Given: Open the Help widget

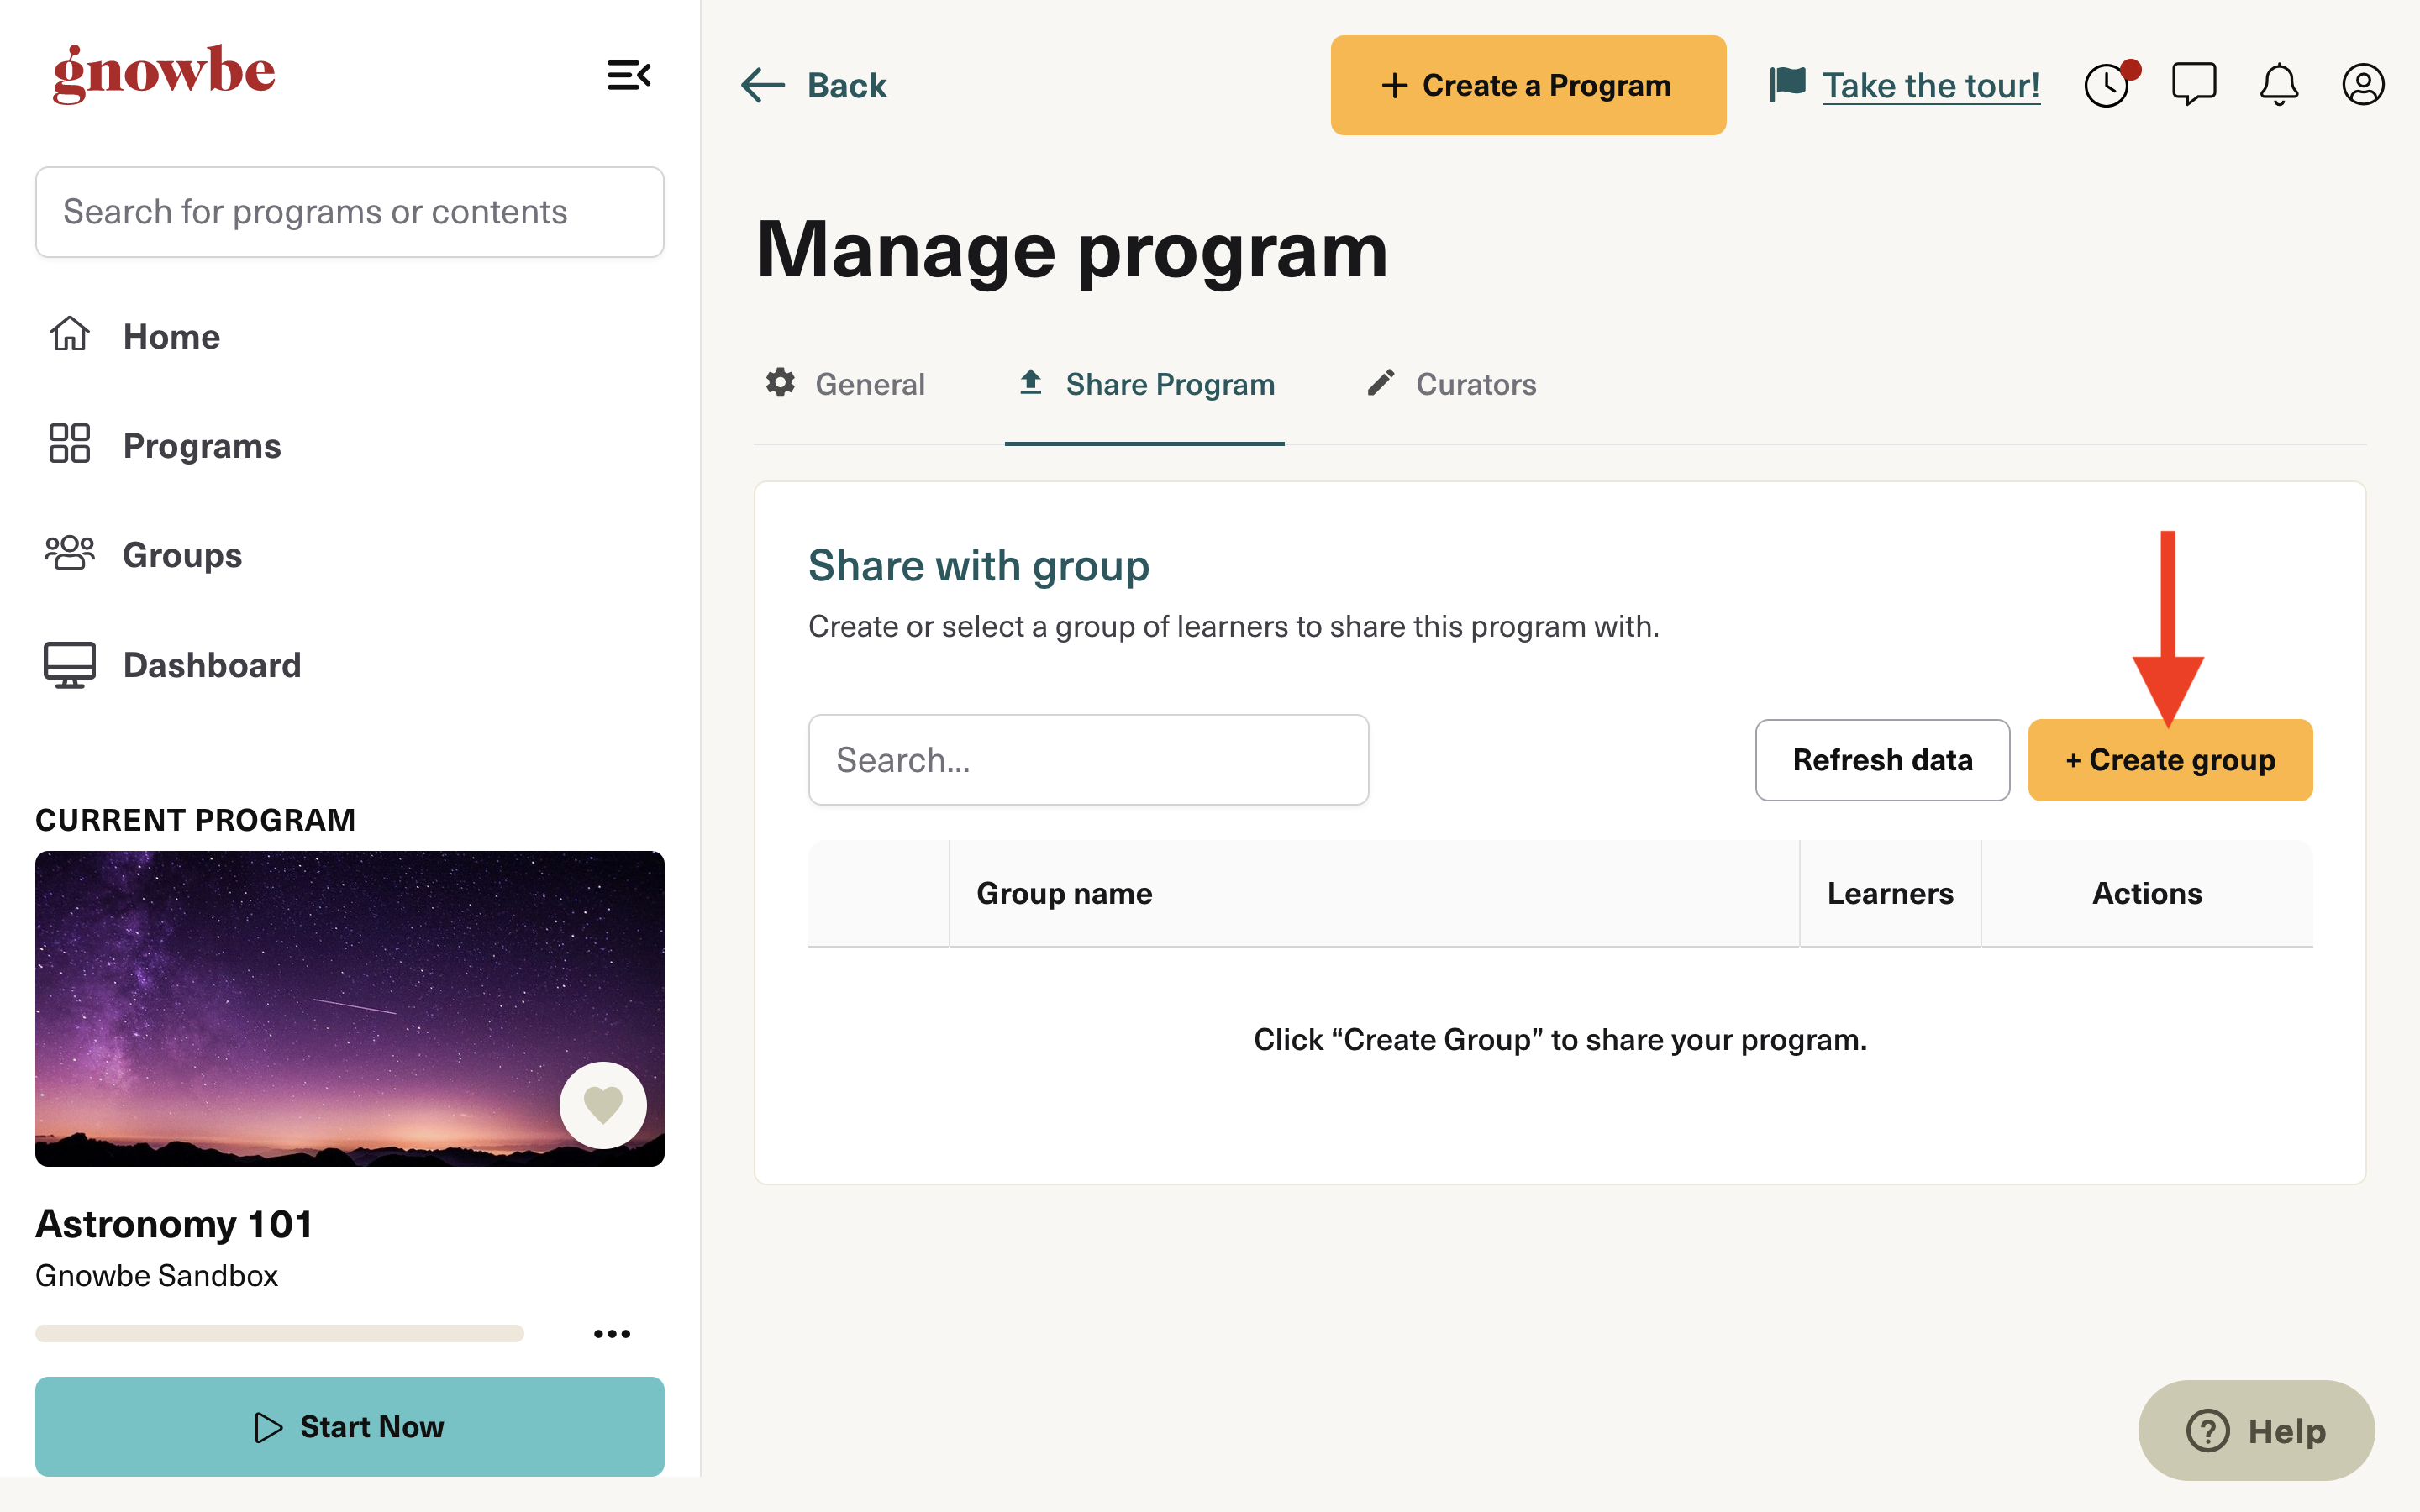Looking at the screenshot, I should pos(2256,1431).
